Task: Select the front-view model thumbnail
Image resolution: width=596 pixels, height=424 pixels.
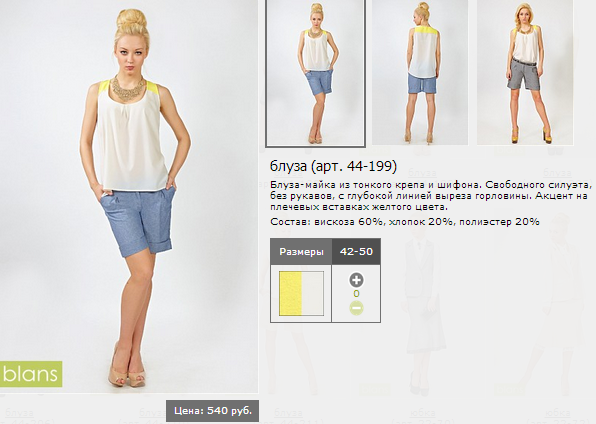Action: (315, 73)
